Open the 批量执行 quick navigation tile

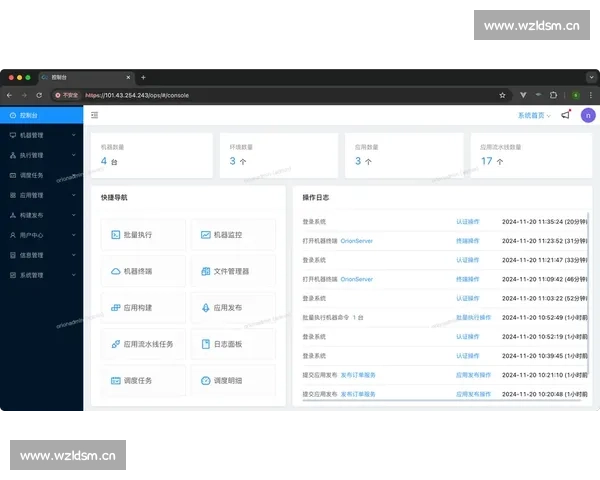[143, 234]
